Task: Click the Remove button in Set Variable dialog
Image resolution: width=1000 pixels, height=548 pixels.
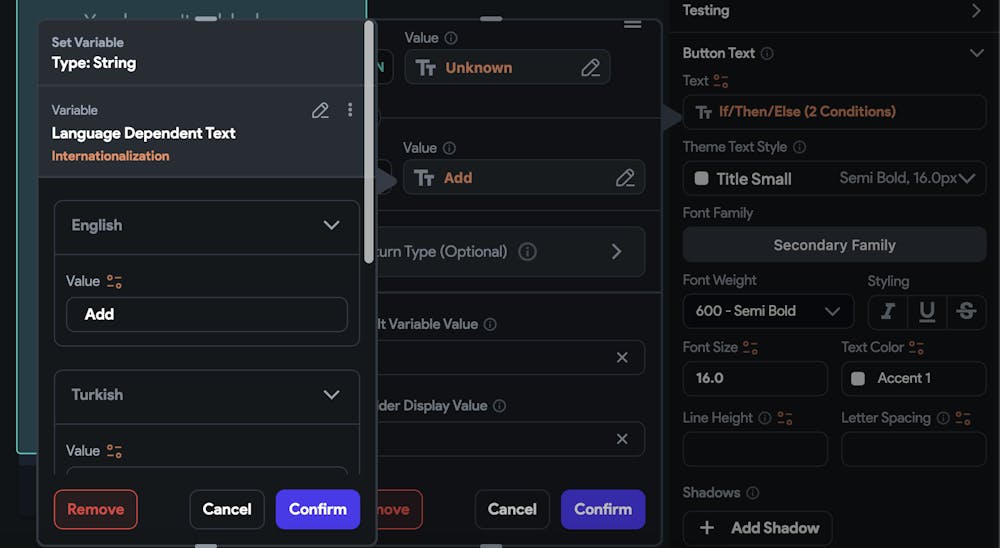Action: [95, 509]
